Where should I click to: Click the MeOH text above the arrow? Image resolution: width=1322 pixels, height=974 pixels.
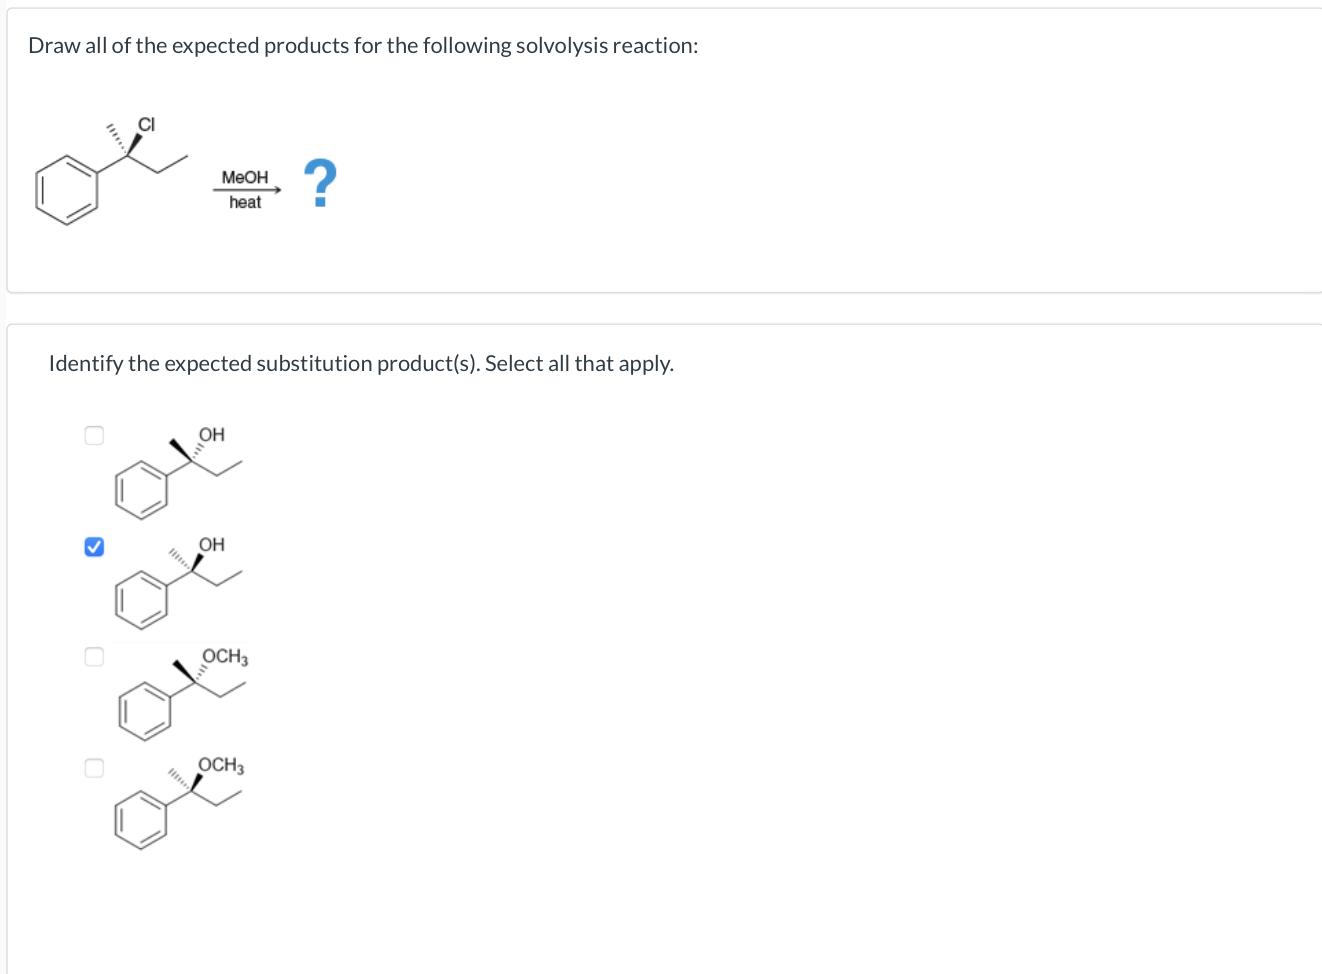click(x=245, y=176)
